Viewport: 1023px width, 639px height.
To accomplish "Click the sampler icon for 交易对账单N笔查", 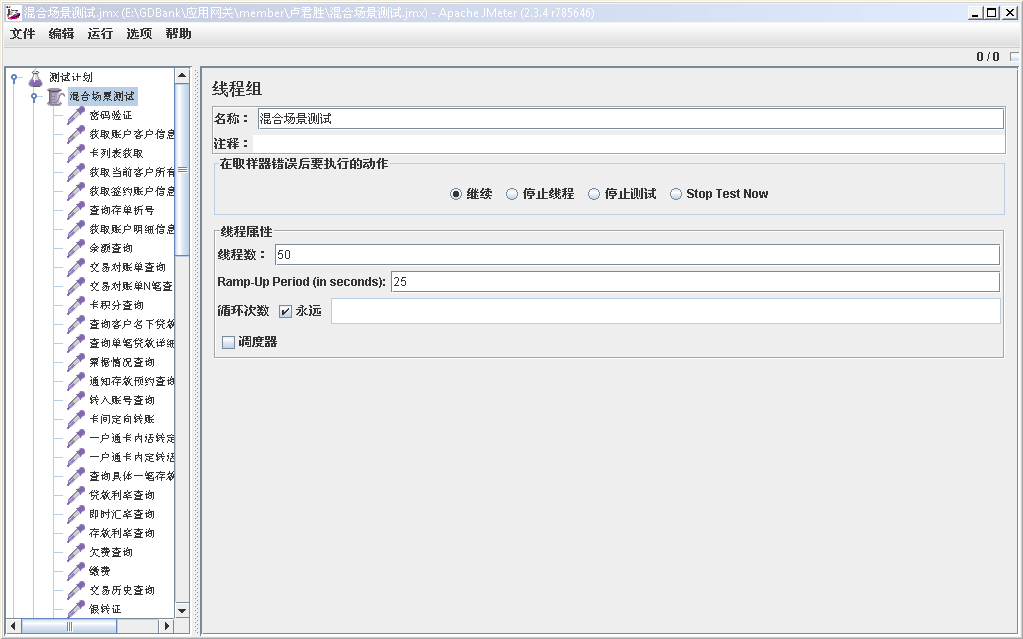I will coord(76,286).
